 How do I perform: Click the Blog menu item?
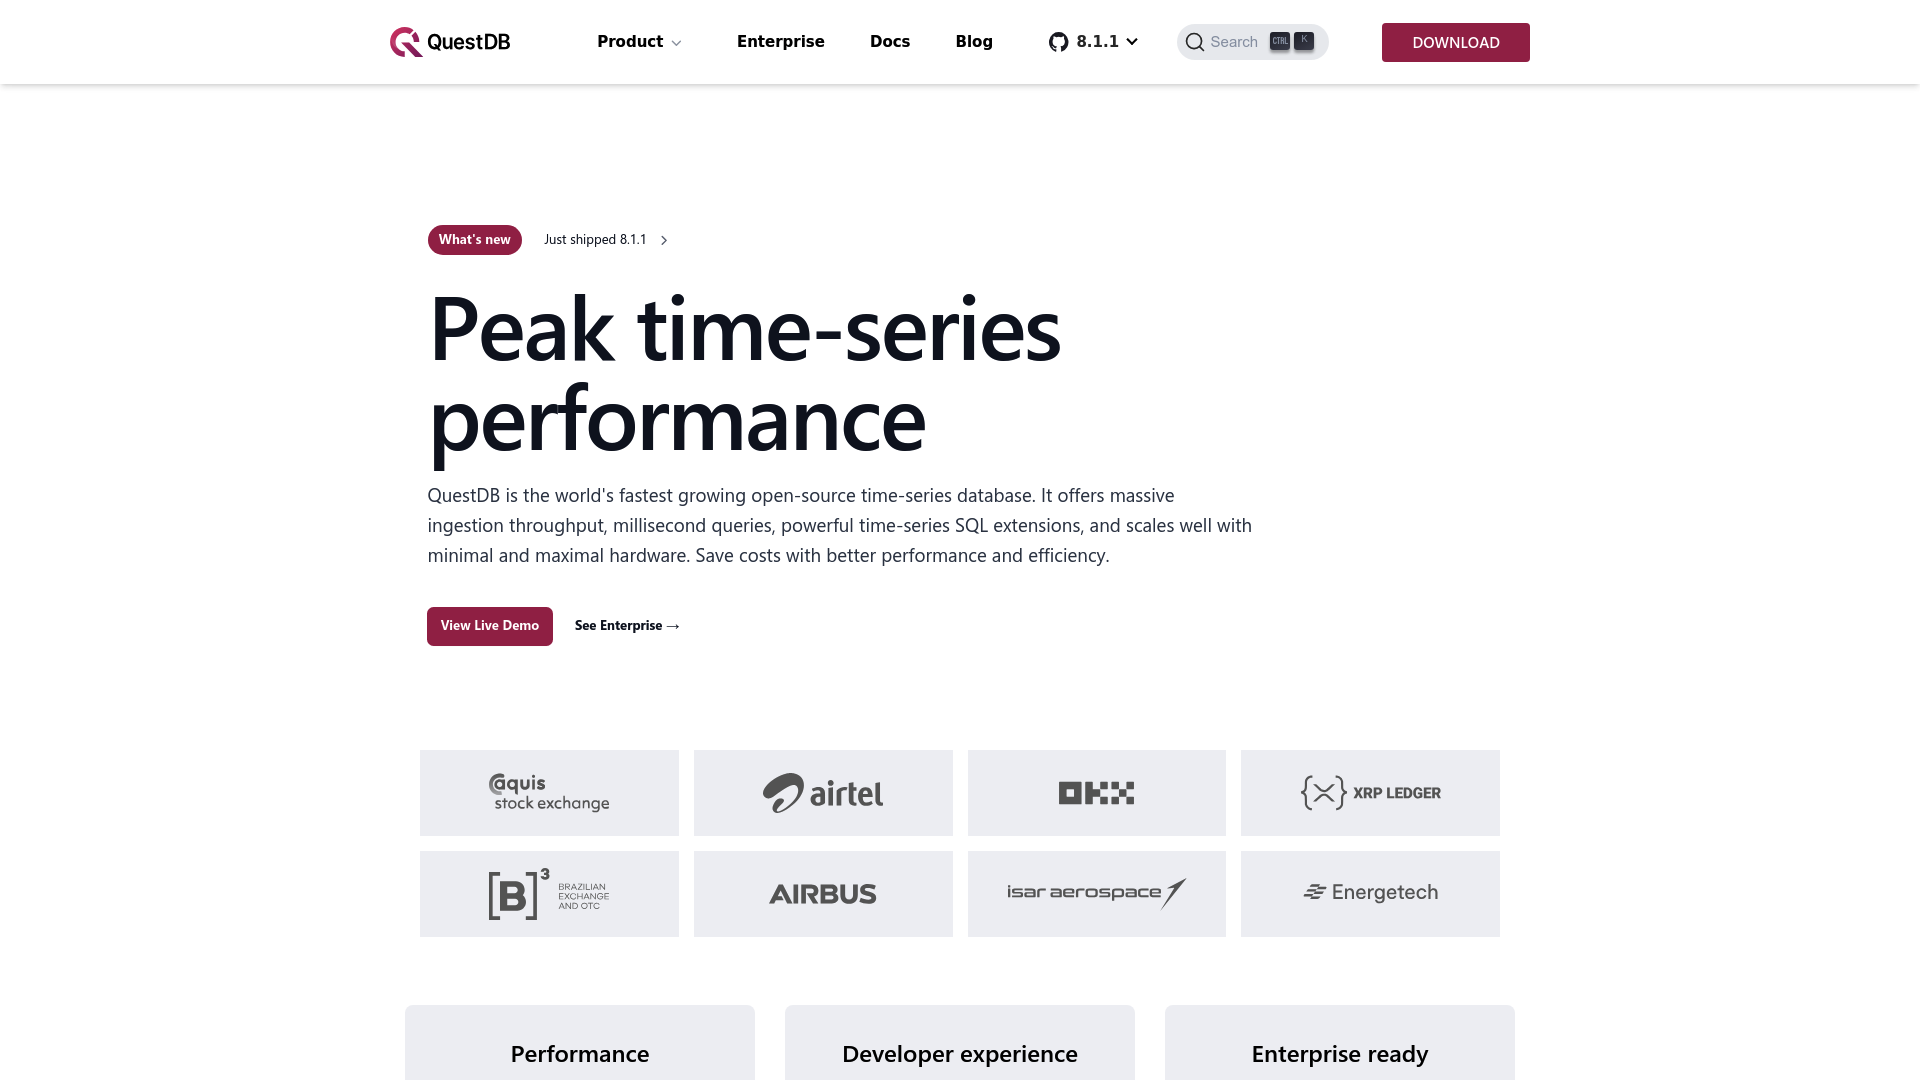coord(973,41)
